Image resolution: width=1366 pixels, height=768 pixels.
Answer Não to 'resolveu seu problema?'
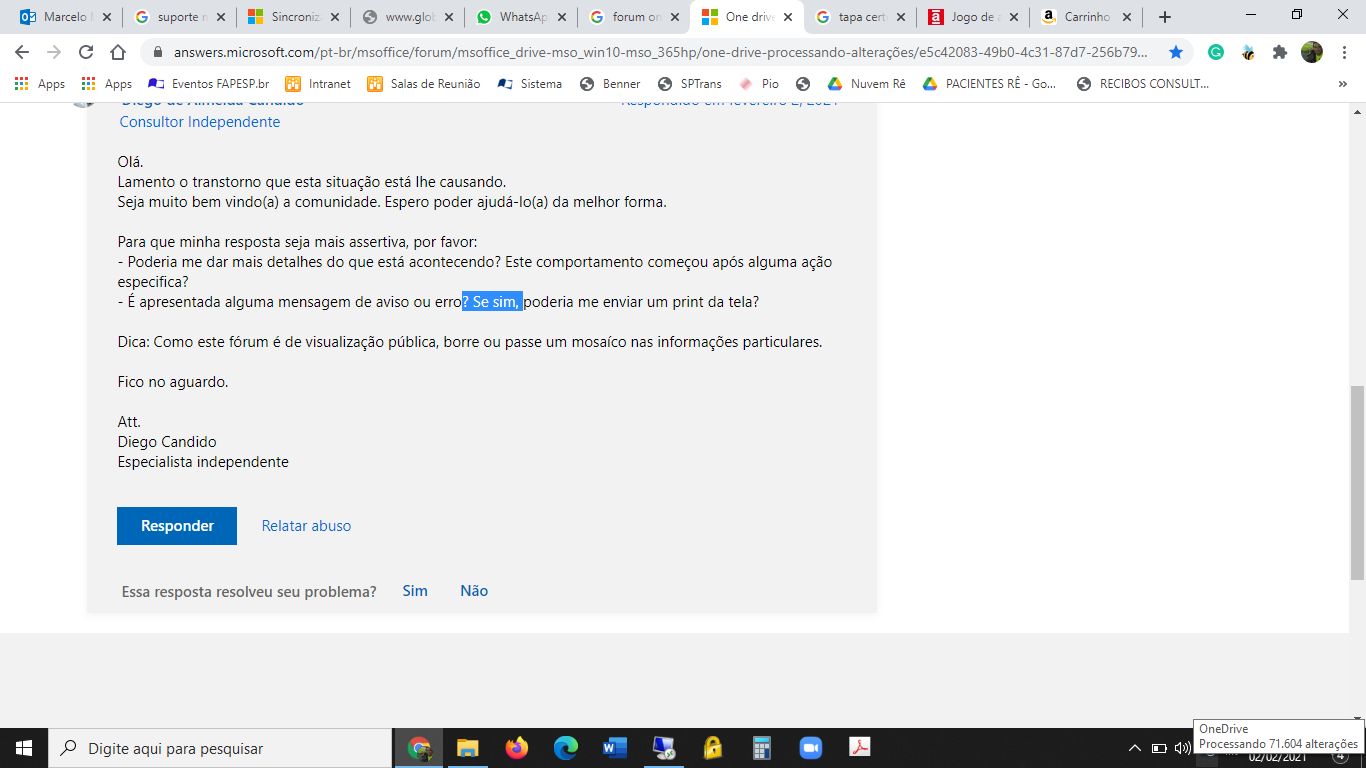(474, 591)
